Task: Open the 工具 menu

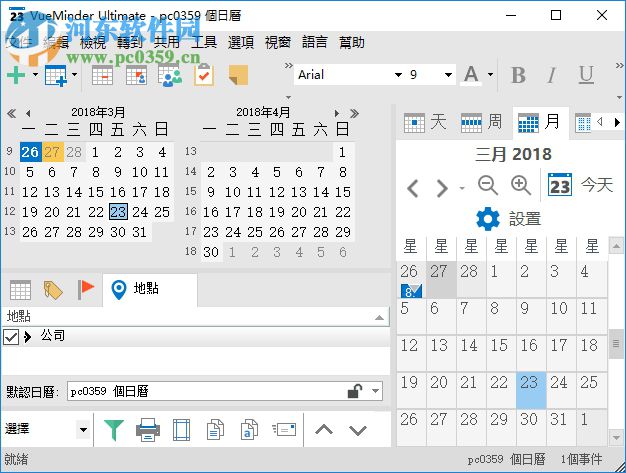Action: [204, 42]
